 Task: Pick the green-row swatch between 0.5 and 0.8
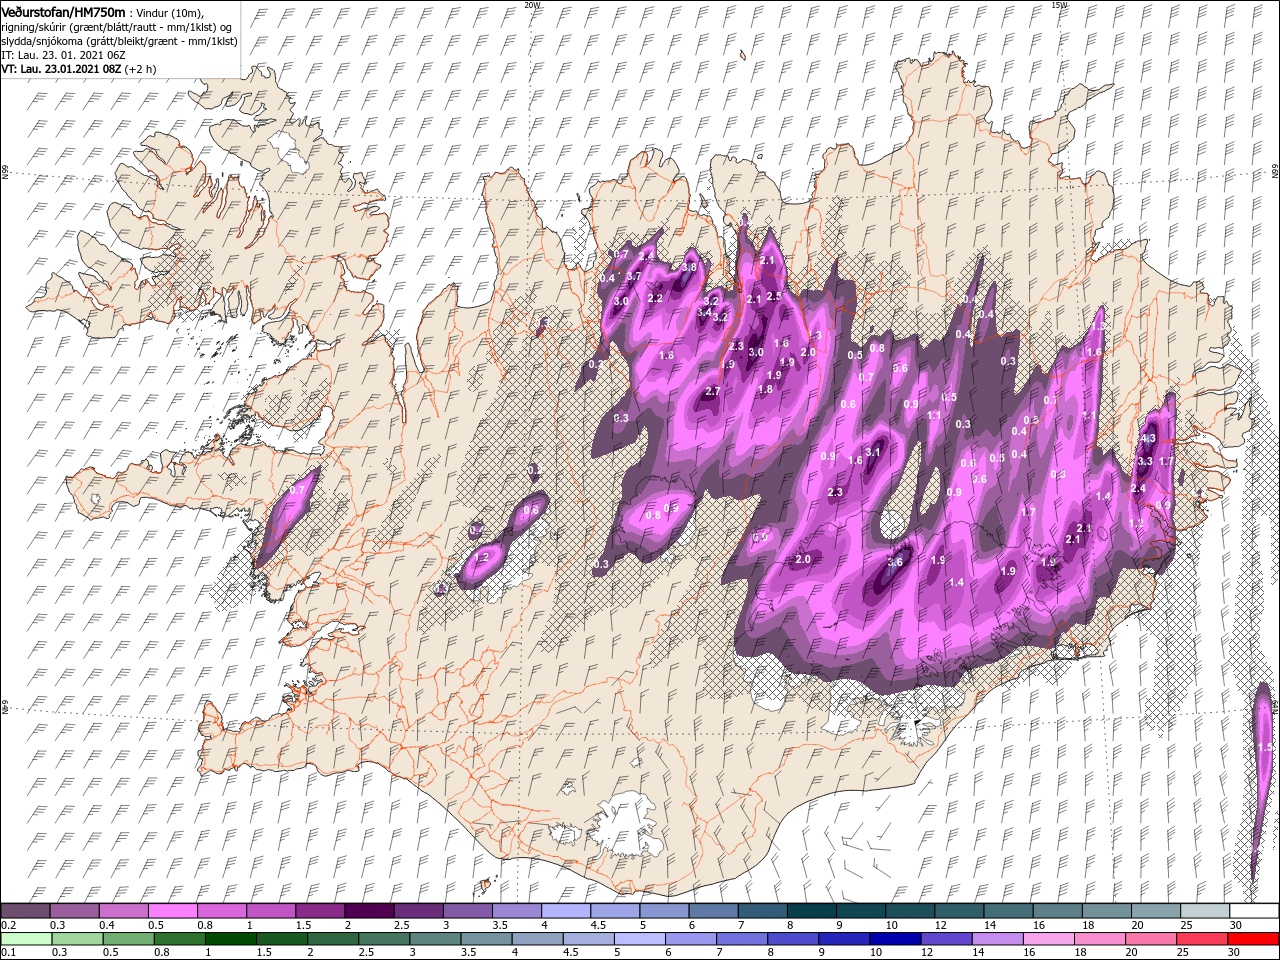128,938
